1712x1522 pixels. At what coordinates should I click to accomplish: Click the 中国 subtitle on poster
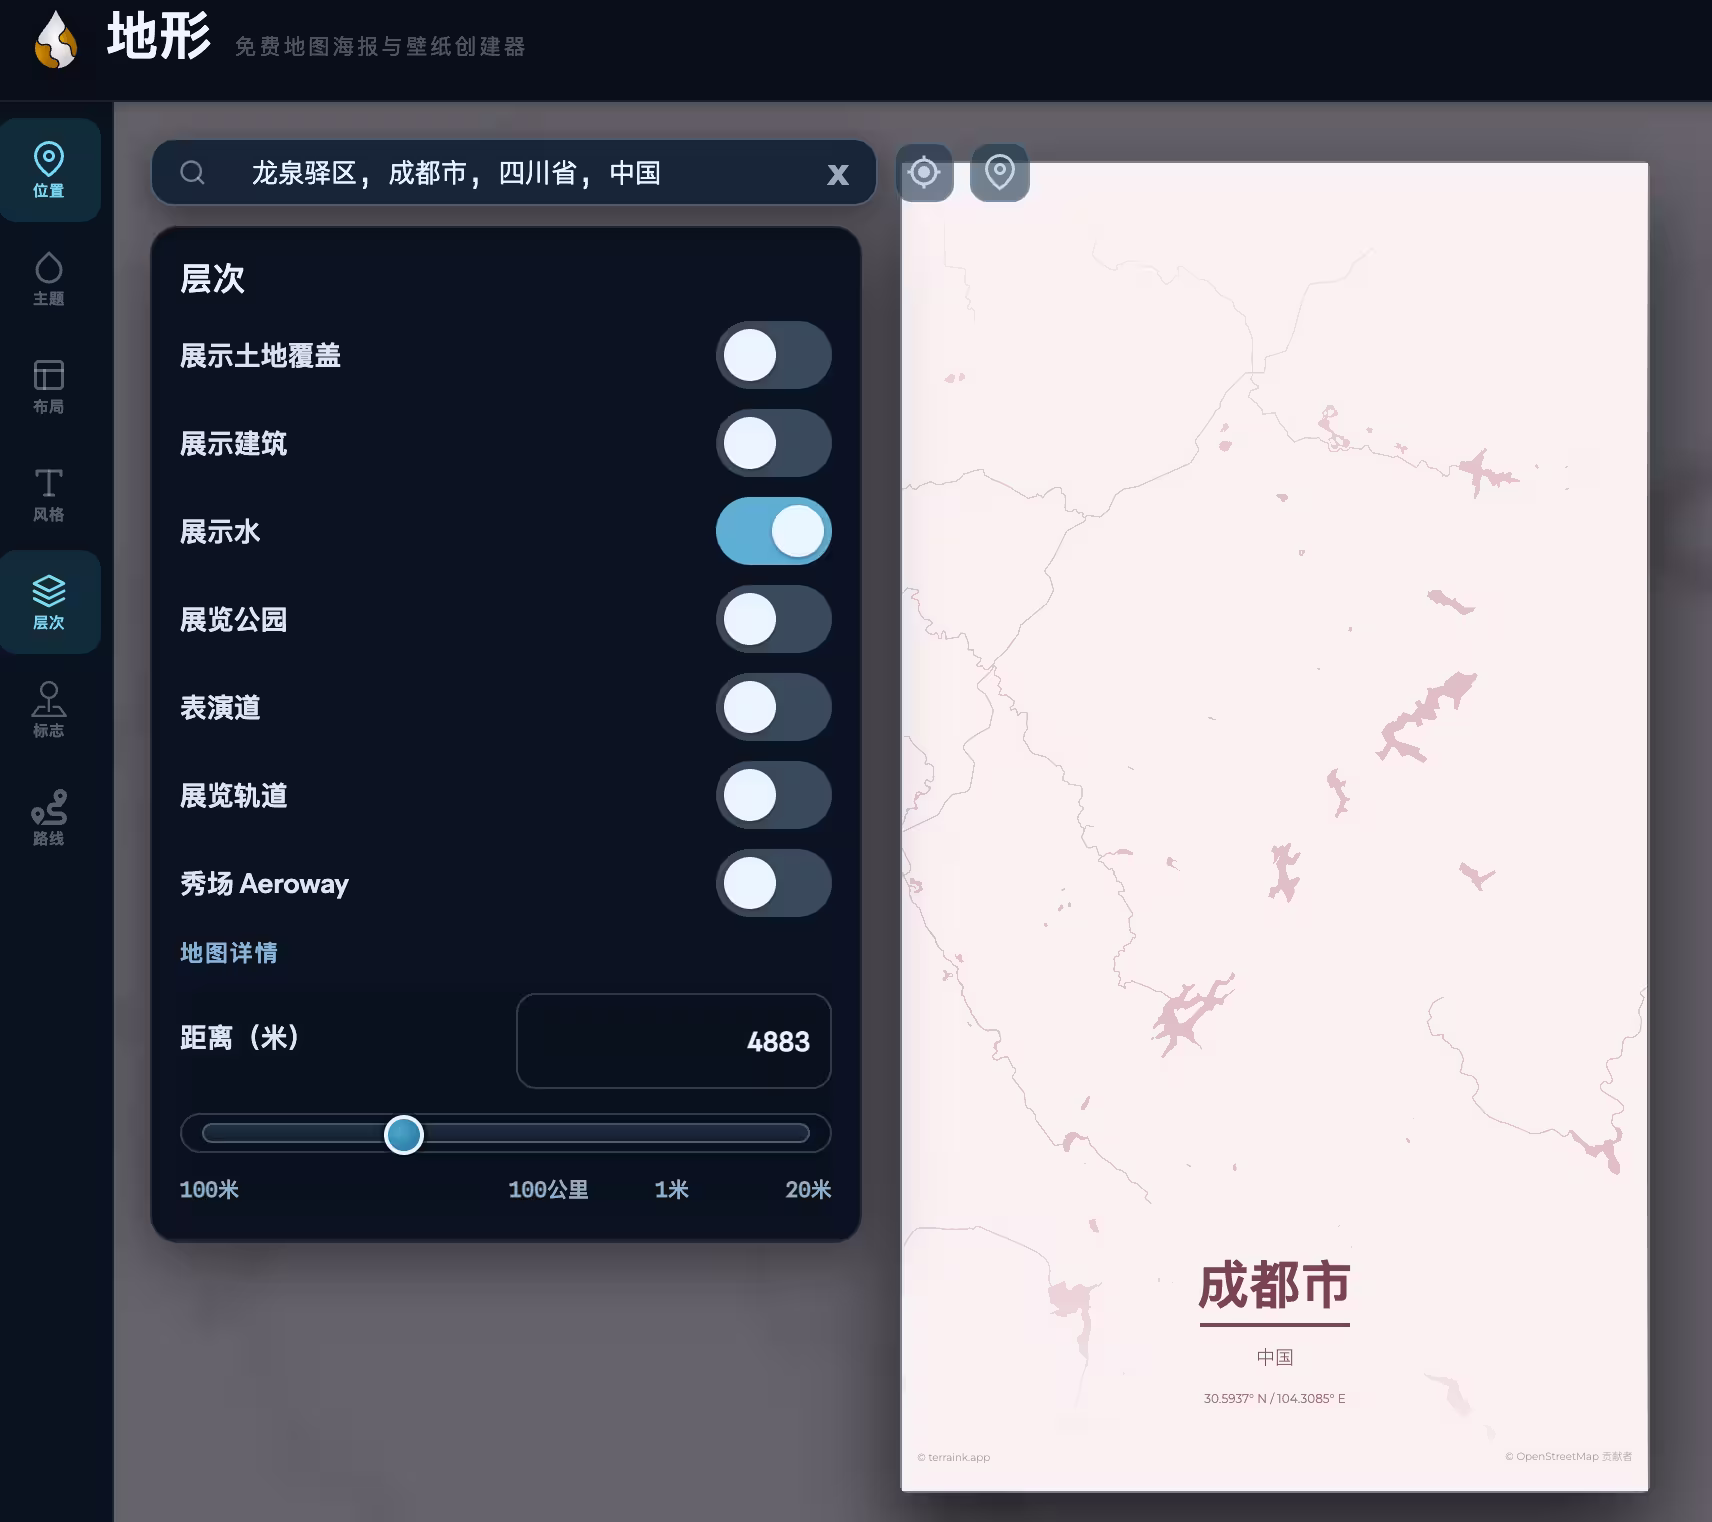(x=1275, y=1357)
